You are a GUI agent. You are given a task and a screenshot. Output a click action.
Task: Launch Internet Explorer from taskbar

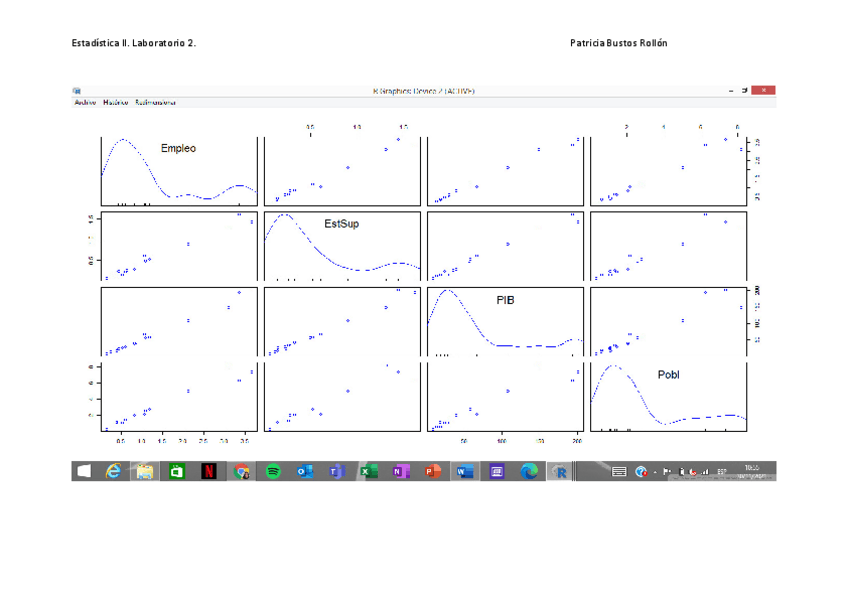pyautogui.click(x=113, y=471)
